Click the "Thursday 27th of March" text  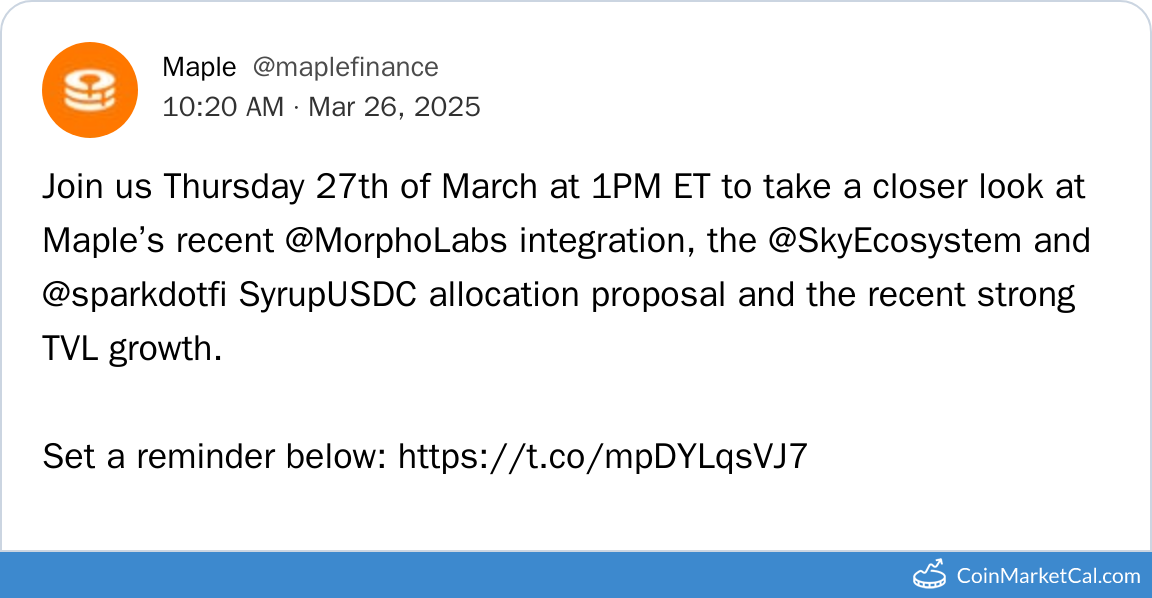pos(333,187)
